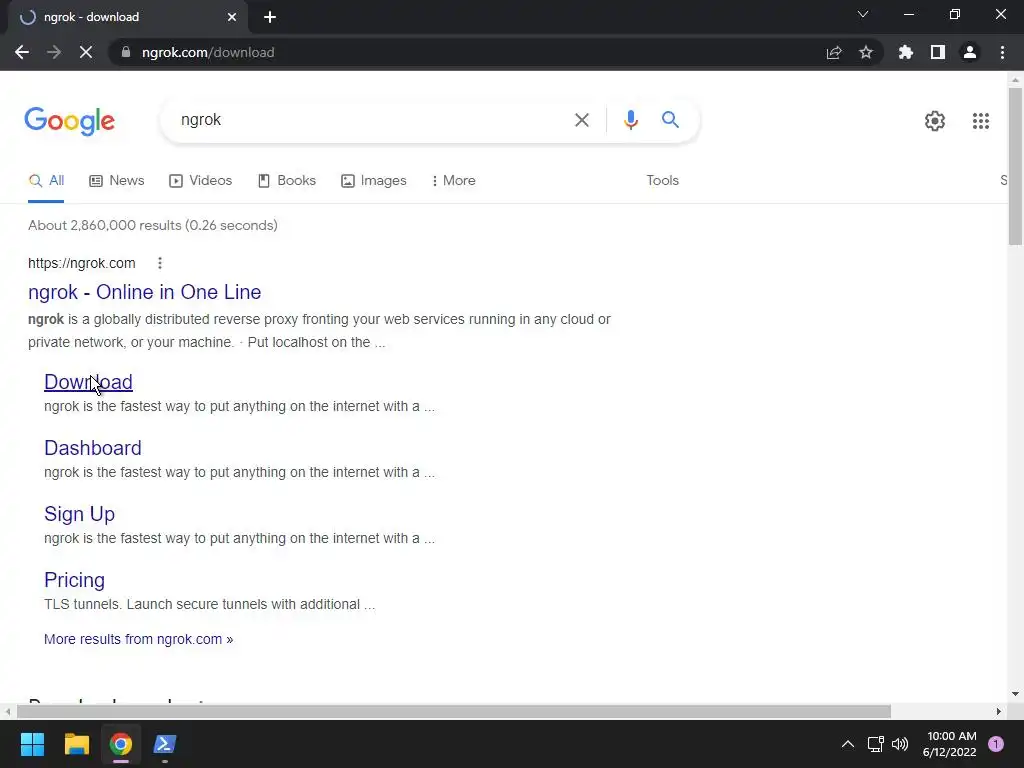Open PowerShell from the taskbar
Image resolution: width=1024 pixels, height=768 pixels.
[x=165, y=744]
